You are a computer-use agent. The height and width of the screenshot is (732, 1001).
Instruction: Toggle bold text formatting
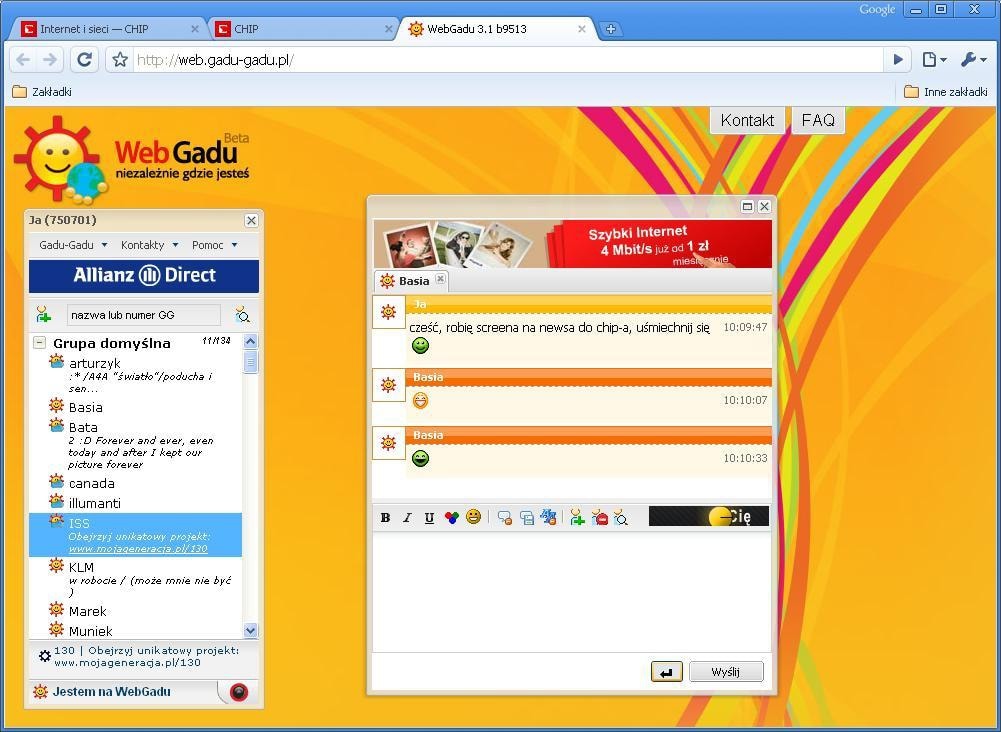385,517
